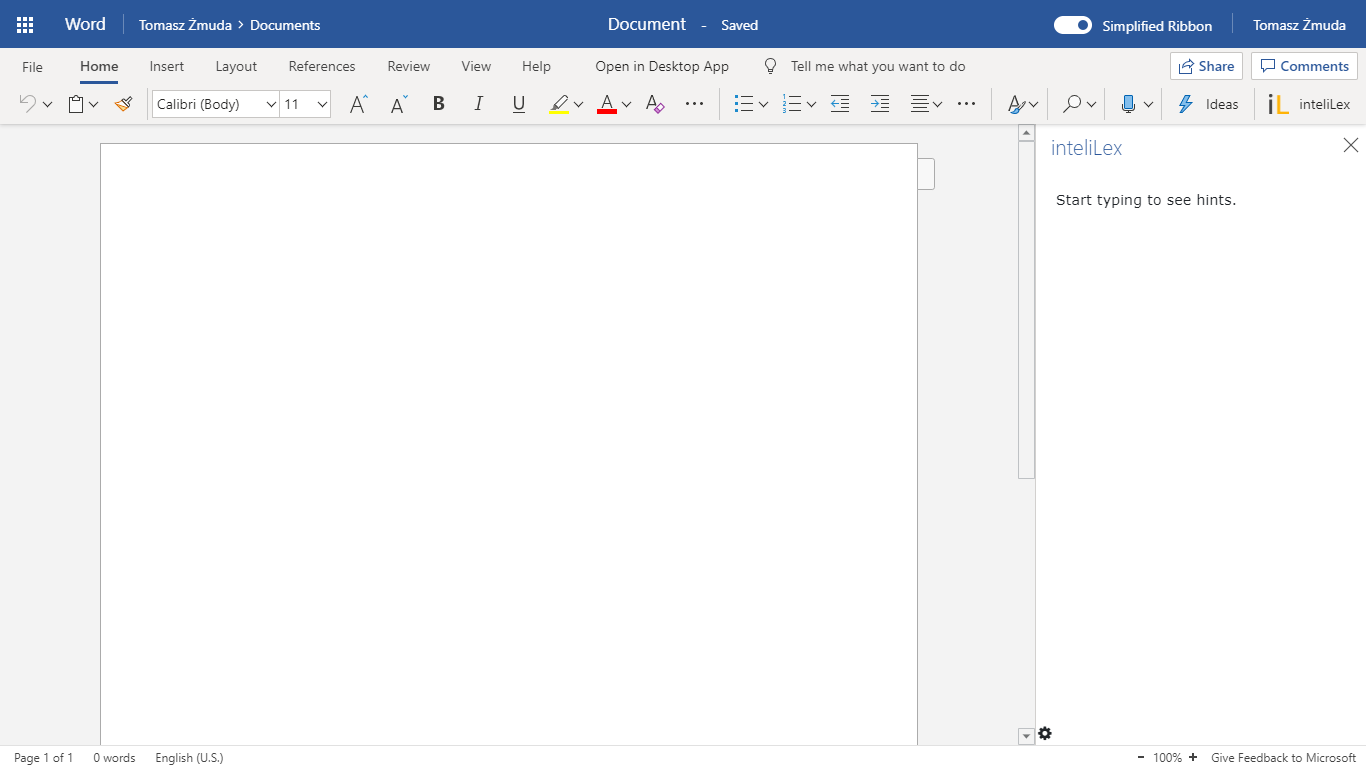Zoom in with the plus button
Image resolution: width=1366 pixels, height=768 pixels.
point(1193,758)
